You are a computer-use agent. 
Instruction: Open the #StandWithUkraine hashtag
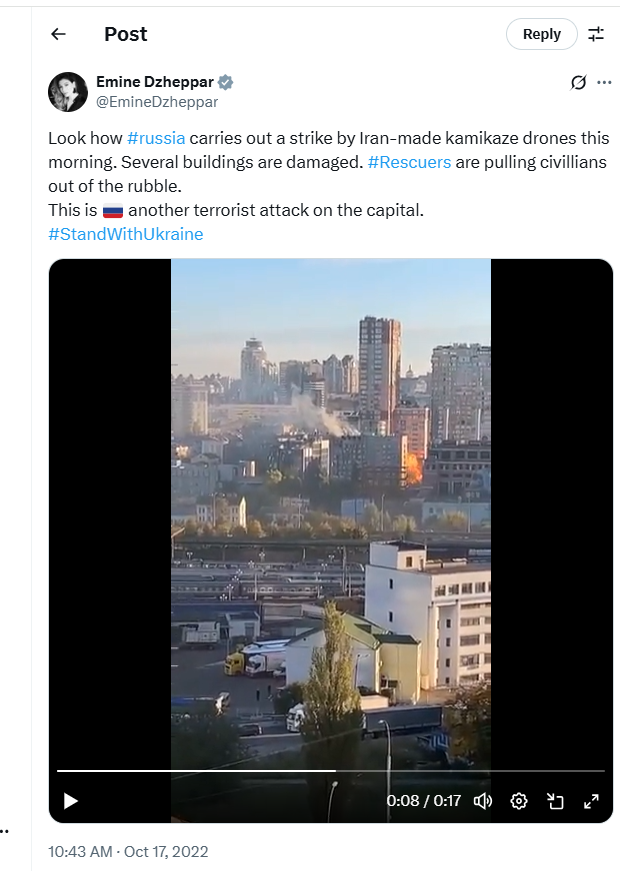(x=125, y=234)
